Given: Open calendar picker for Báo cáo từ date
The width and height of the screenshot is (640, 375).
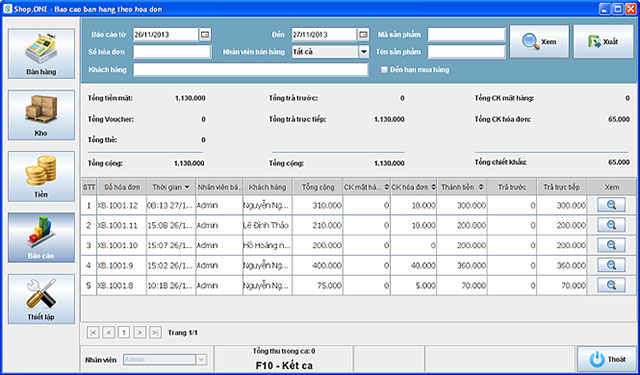Looking at the screenshot, I should (x=205, y=35).
